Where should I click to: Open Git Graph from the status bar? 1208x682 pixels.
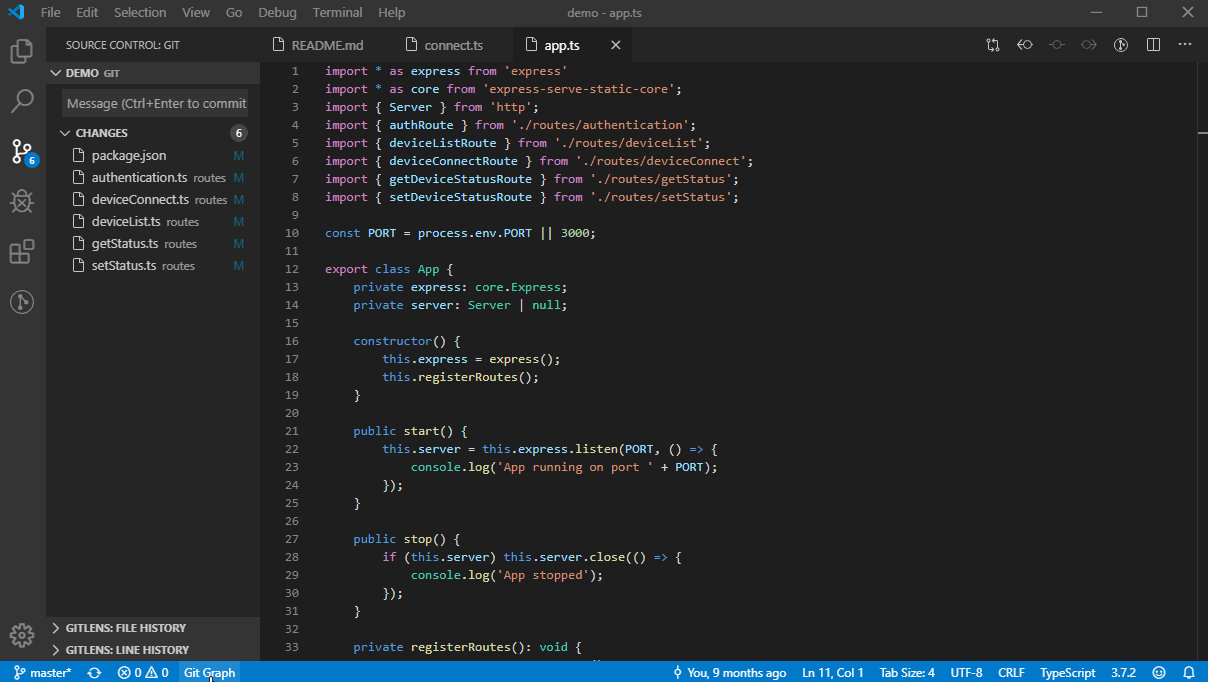click(x=208, y=672)
